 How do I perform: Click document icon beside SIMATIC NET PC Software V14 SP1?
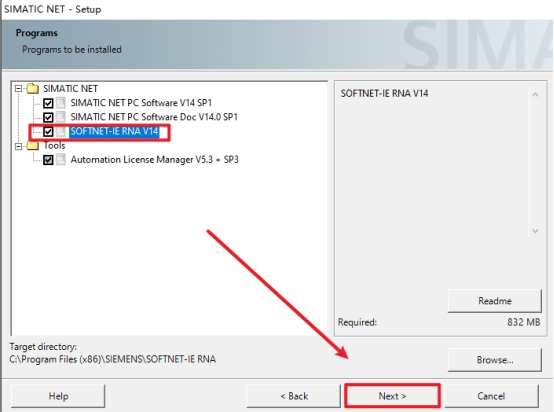click(x=61, y=103)
